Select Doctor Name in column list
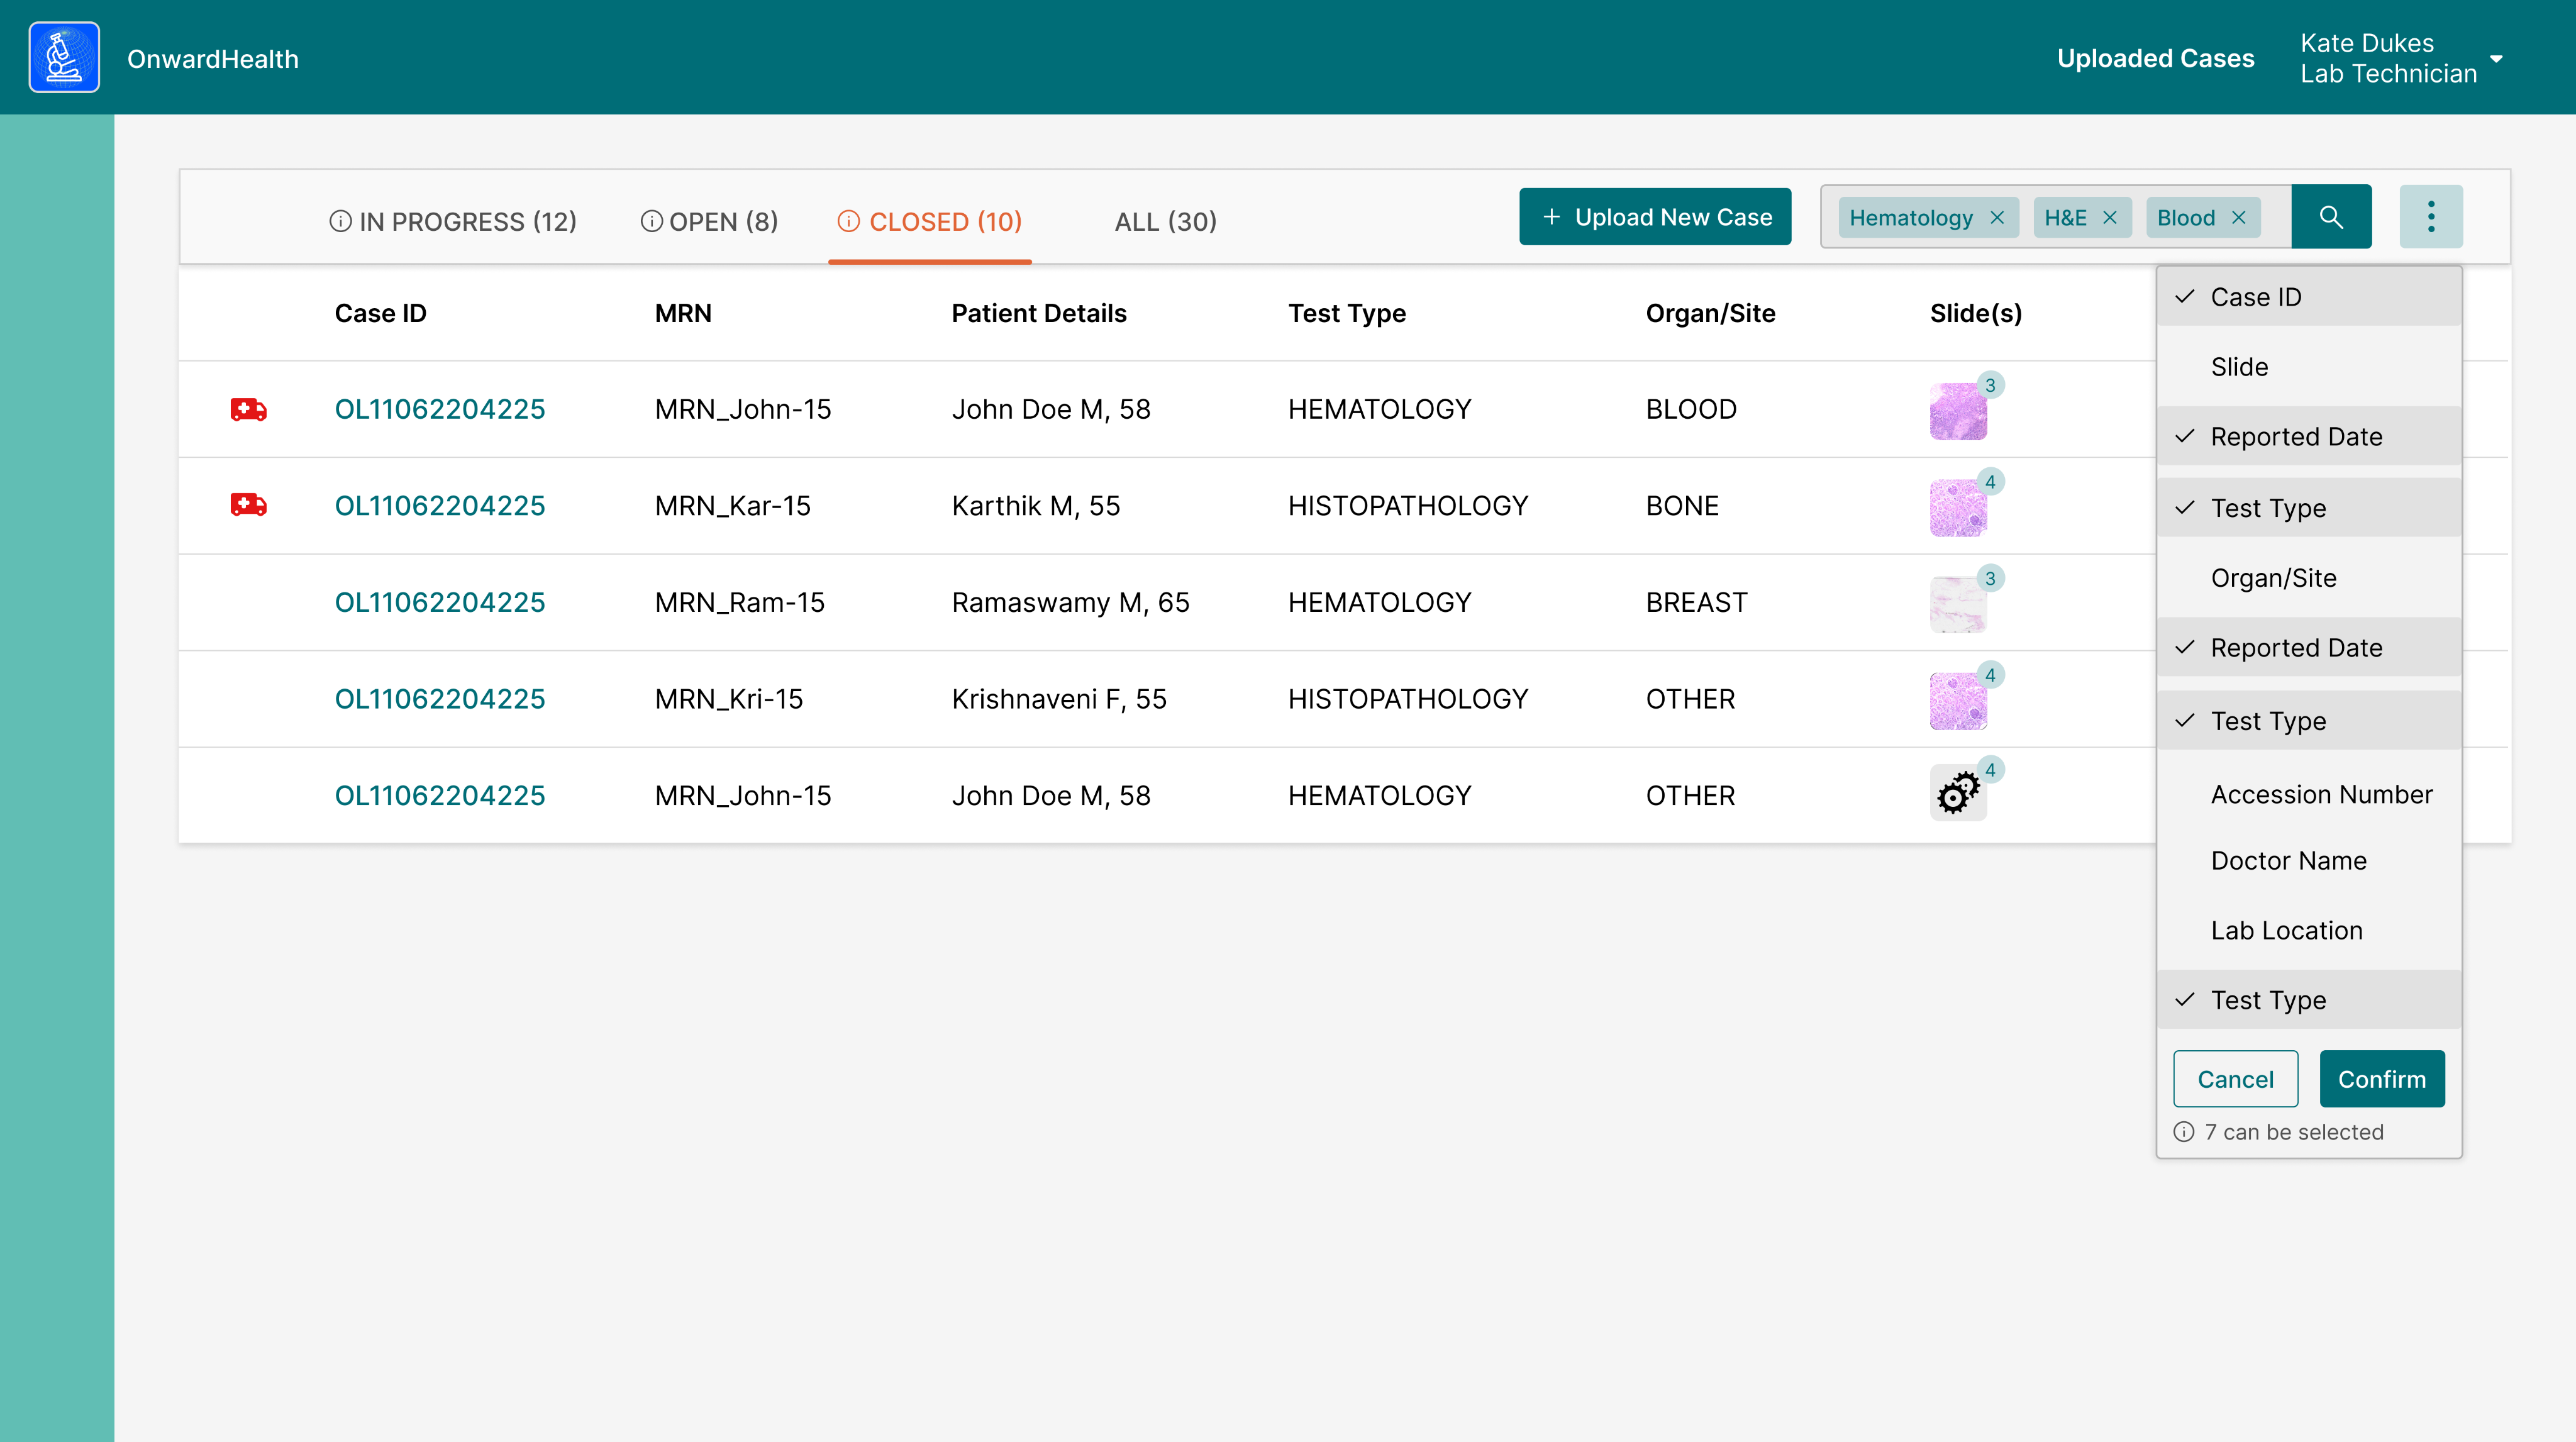 click(2288, 861)
